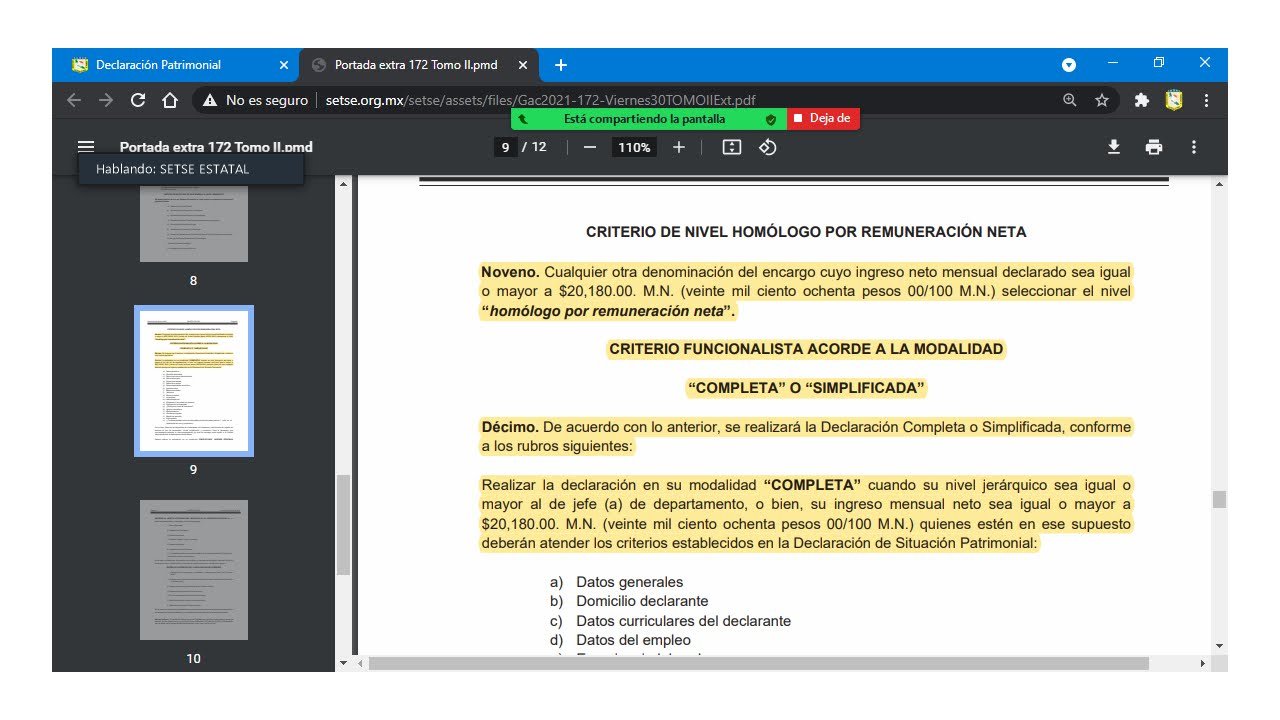This screenshot has height=720, width=1280.
Task: Select the Portada extra 172 Tomo II.pmd tab
Action: click(x=418, y=65)
